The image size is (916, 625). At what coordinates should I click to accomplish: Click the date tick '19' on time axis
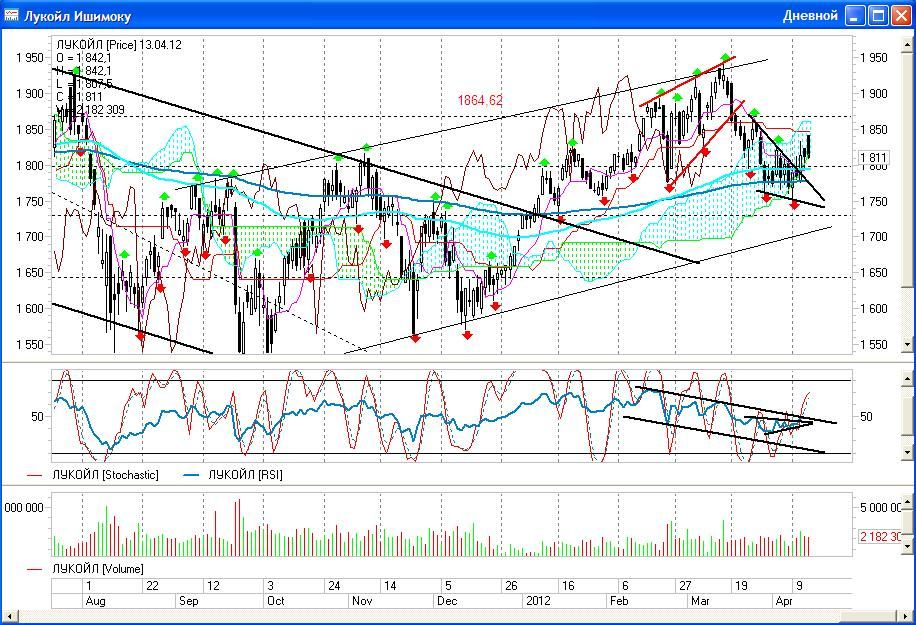coord(741,586)
